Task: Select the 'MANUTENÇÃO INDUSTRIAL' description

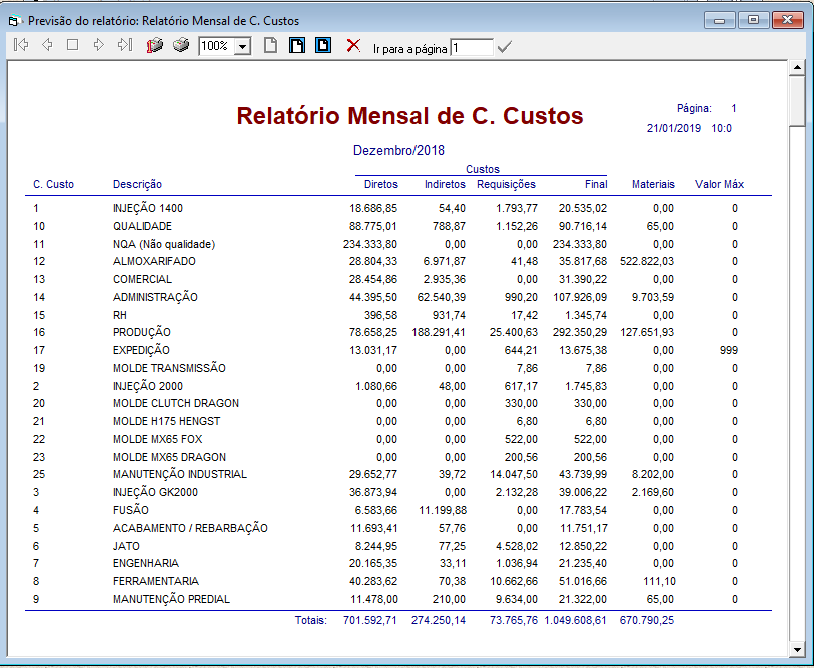Action: pos(180,474)
